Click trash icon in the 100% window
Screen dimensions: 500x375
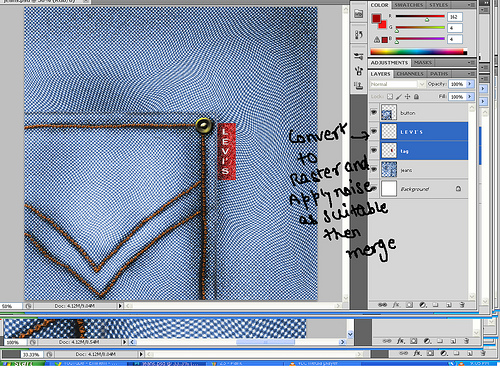pos(466,341)
